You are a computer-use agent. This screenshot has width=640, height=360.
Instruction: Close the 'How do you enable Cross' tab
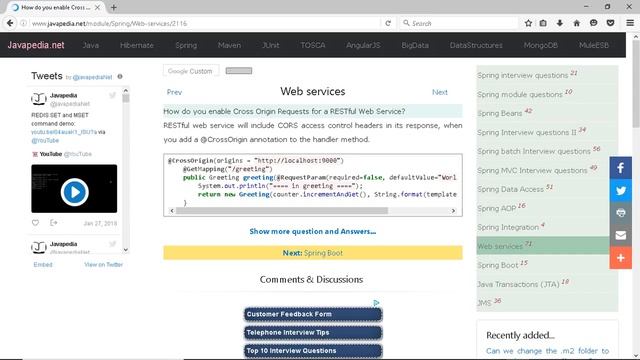[x=98, y=7]
